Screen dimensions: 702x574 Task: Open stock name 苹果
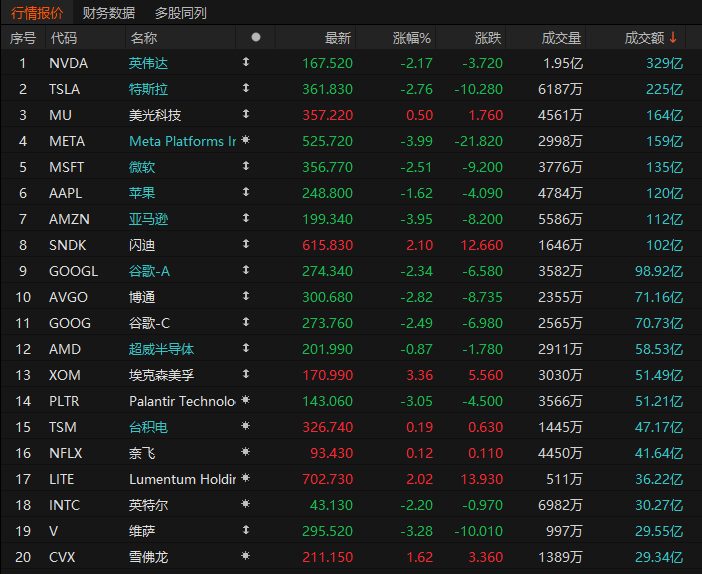pyautogui.click(x=142, y=193)
